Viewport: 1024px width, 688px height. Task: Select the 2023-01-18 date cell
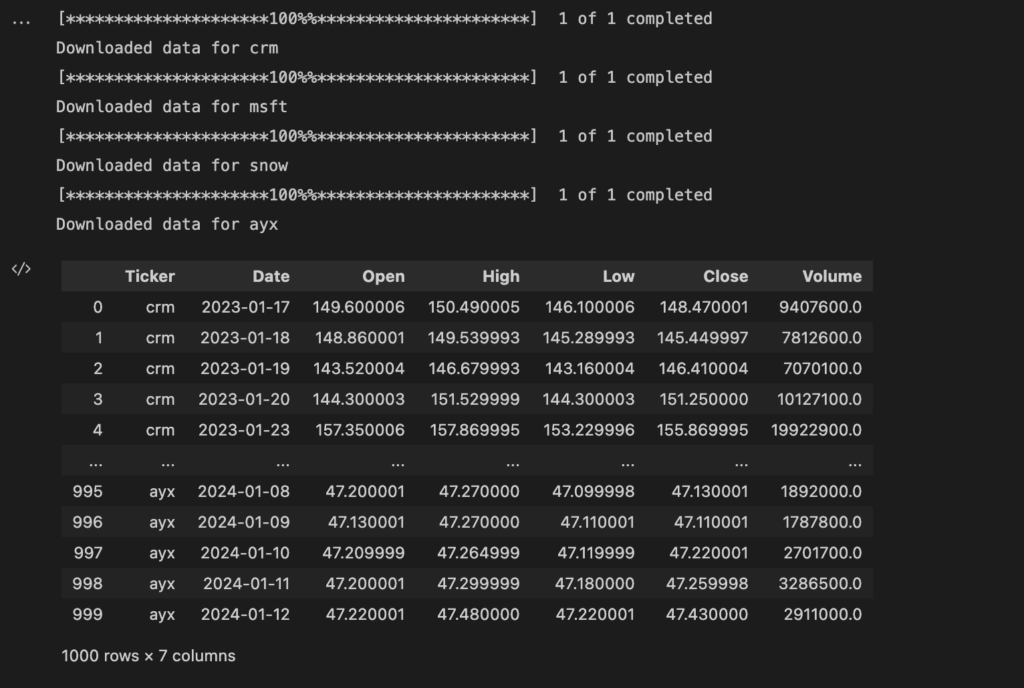245,338
